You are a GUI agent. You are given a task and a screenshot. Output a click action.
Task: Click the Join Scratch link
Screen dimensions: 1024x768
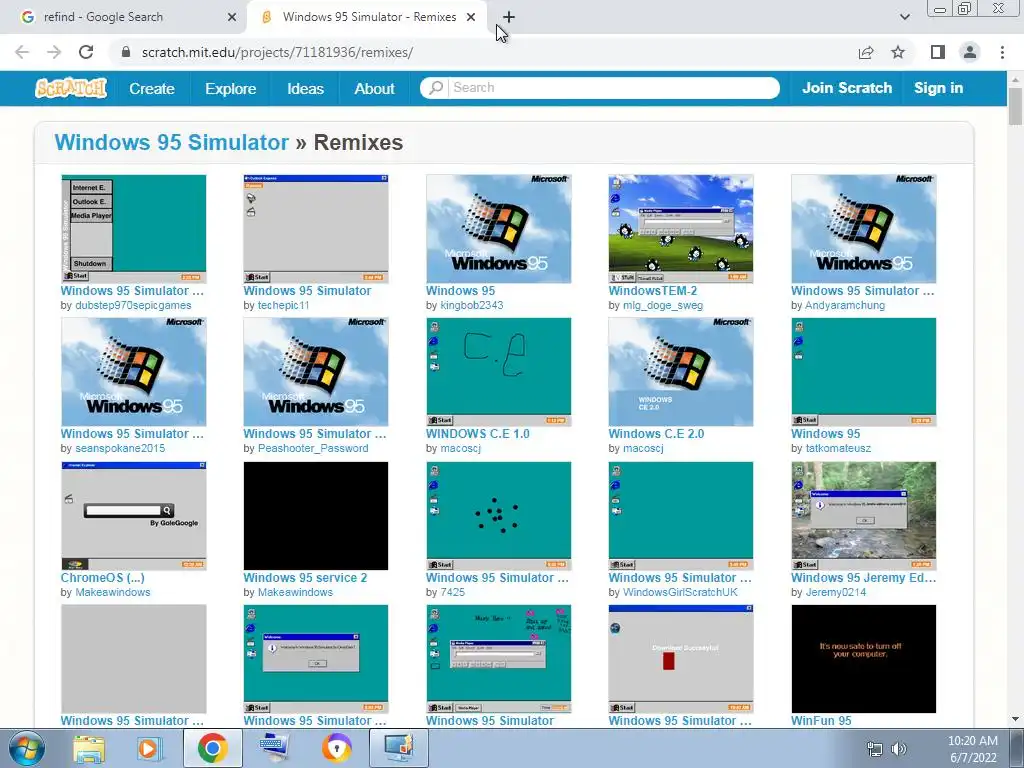point(847,88)
